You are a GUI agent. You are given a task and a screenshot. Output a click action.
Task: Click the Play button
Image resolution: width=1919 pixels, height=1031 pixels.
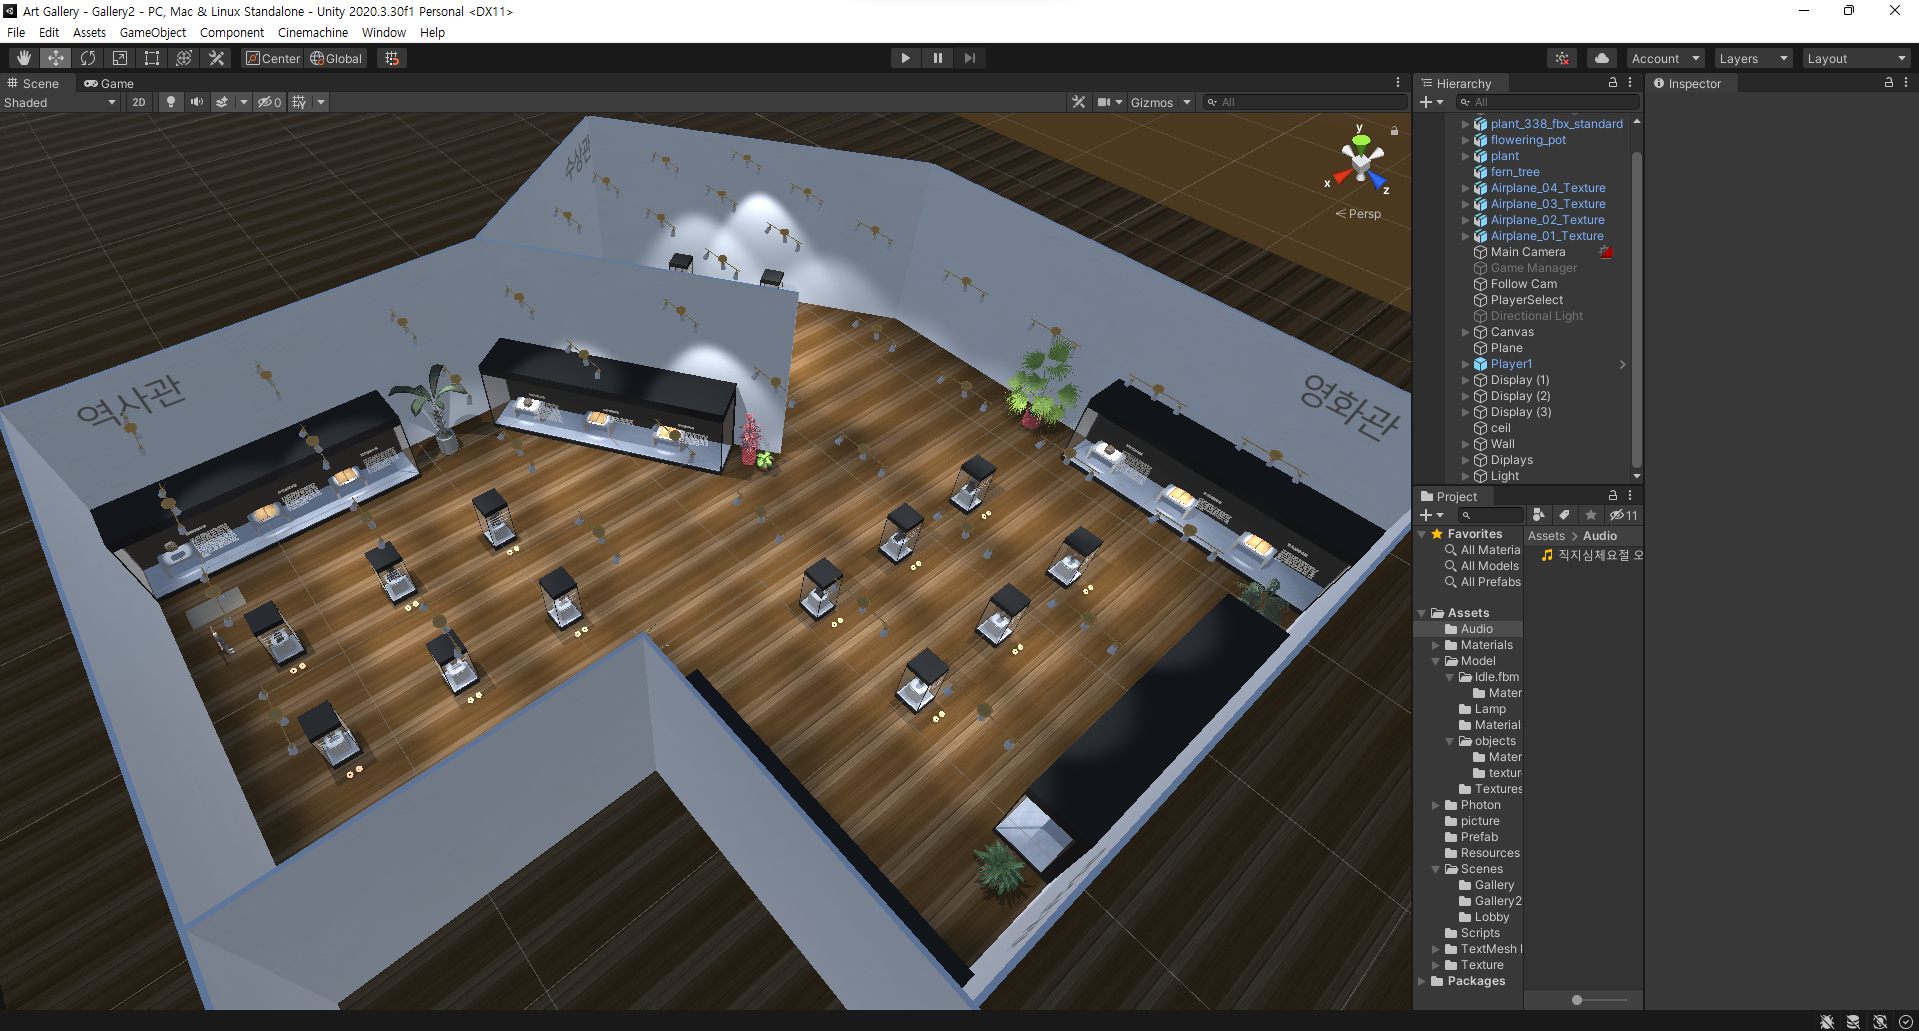click(905, 58)
